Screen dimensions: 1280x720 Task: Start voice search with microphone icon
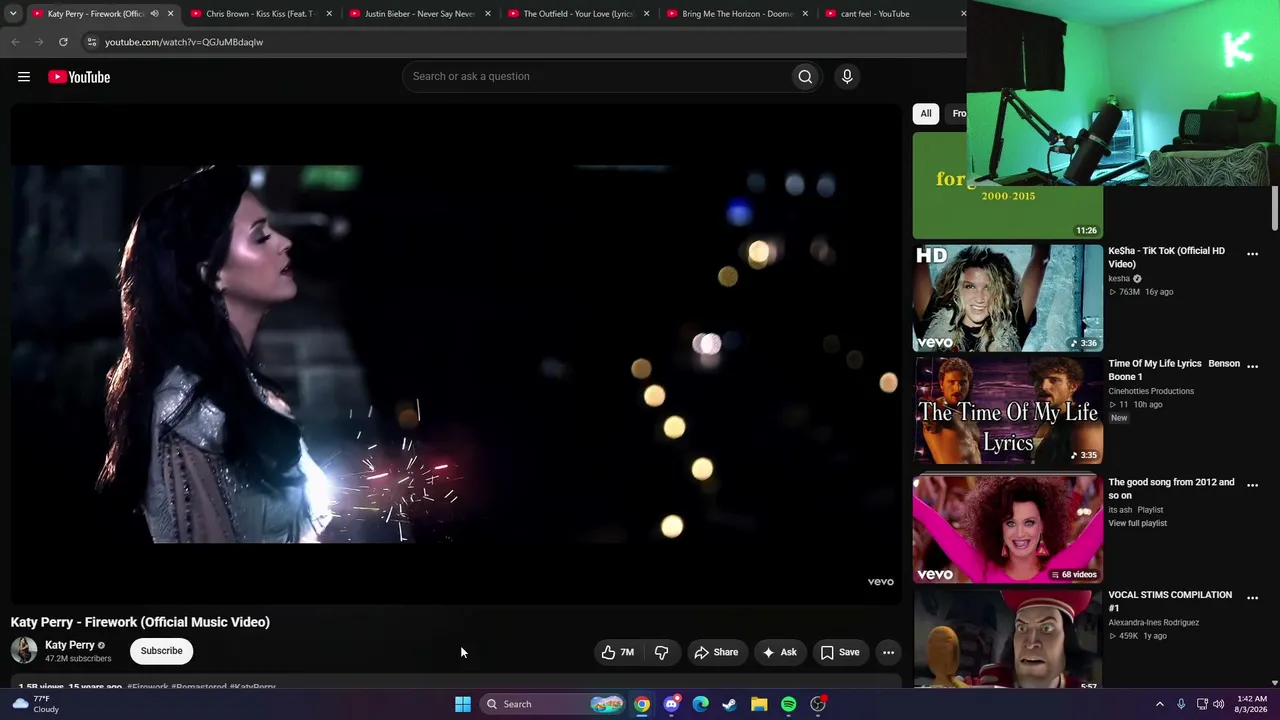point(847,77)
